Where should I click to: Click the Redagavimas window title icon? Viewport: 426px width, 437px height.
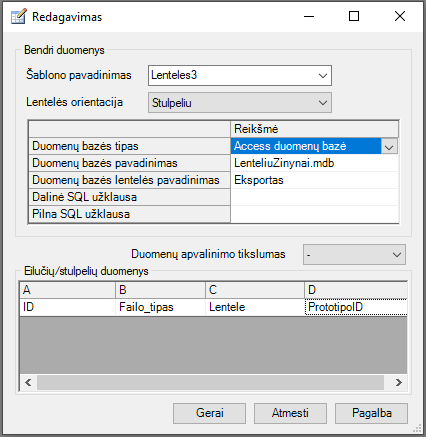(x=18, y=17)
